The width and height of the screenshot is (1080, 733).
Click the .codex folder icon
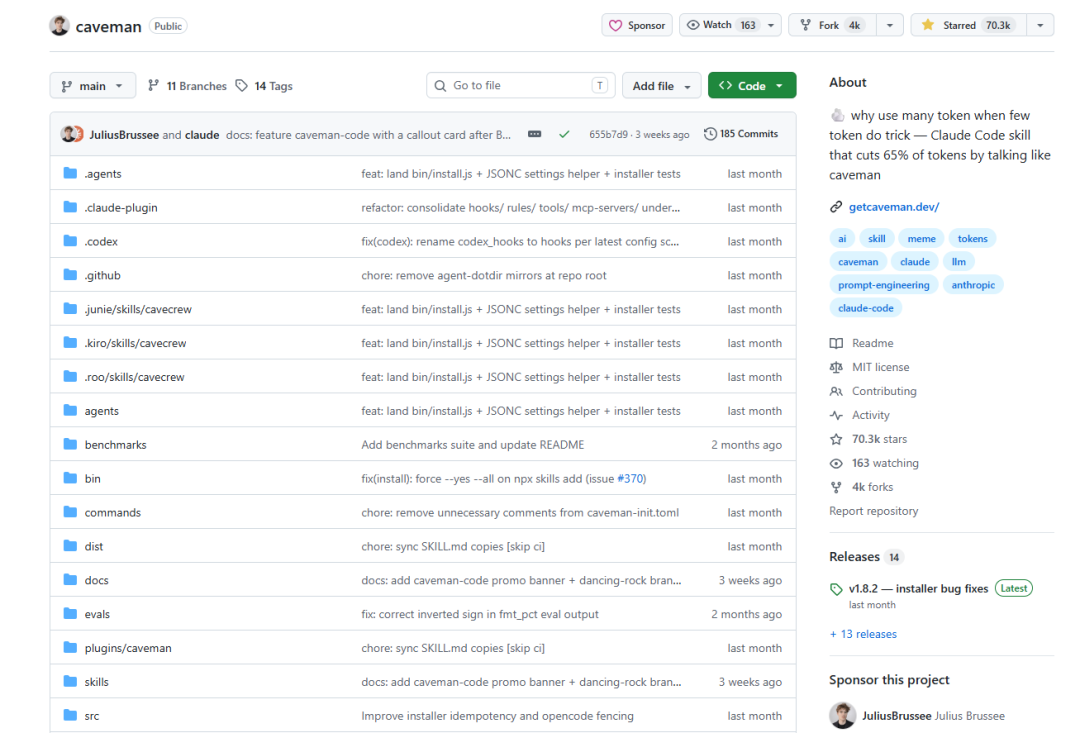(x=70, y=241)
